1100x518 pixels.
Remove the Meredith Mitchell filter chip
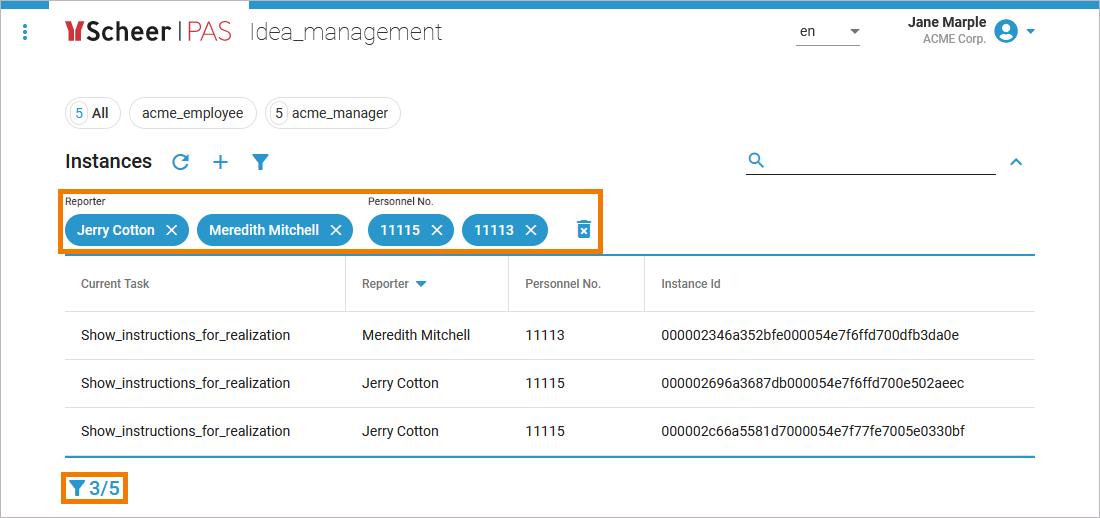point(336,230)
